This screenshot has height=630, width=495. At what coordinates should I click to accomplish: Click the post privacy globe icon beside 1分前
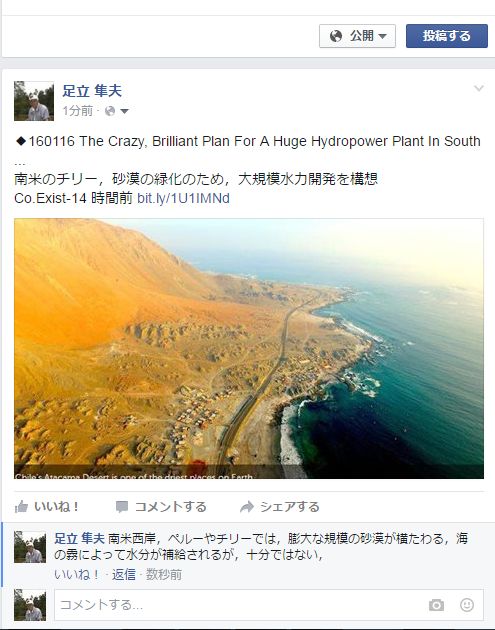coord(110,111)
